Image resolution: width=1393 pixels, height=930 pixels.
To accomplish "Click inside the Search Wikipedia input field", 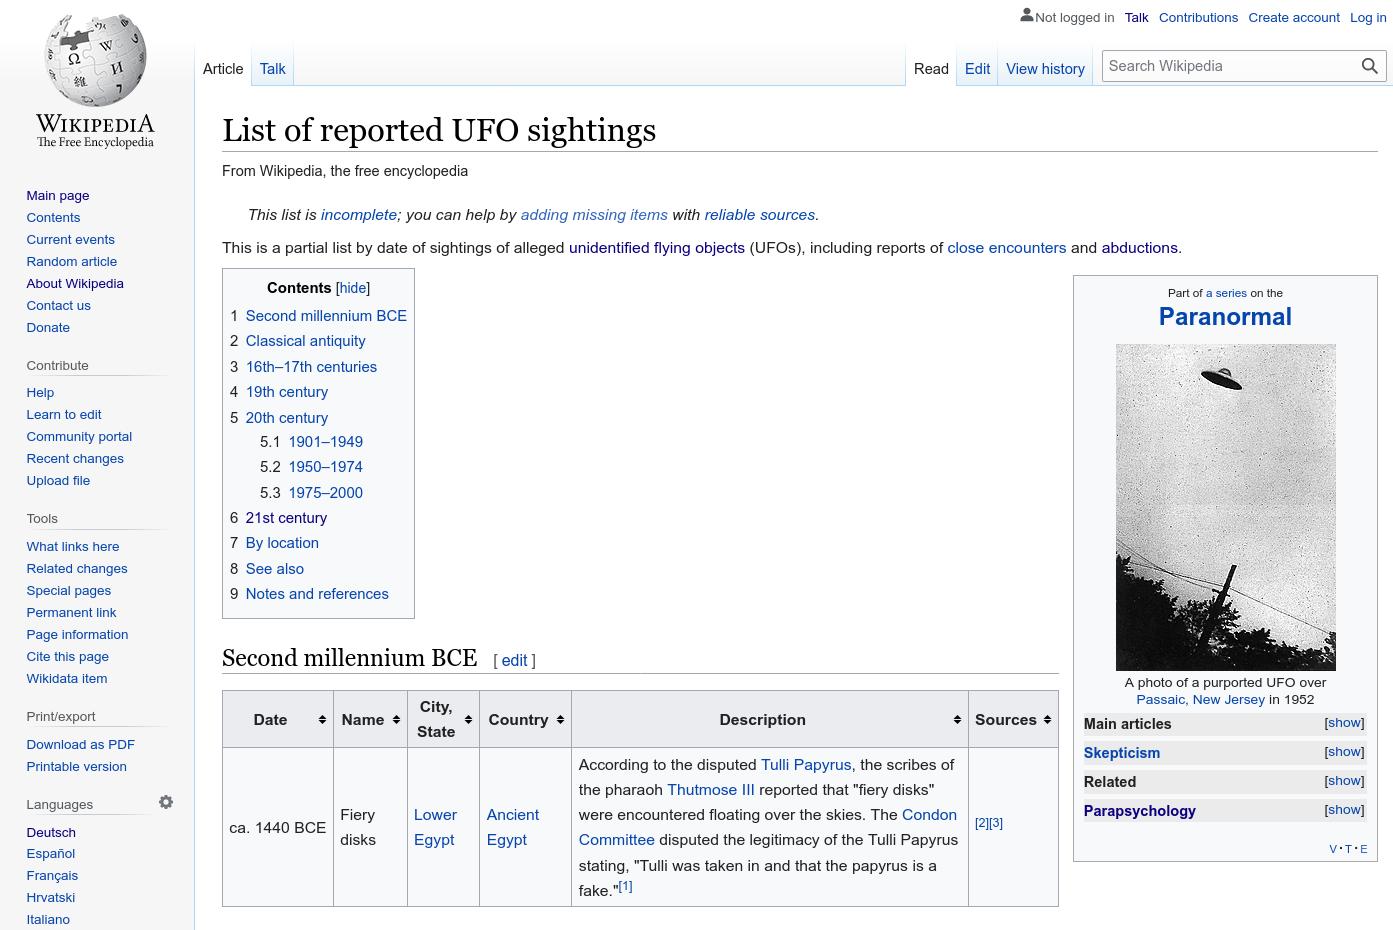I will click(x=1230, y=66).
